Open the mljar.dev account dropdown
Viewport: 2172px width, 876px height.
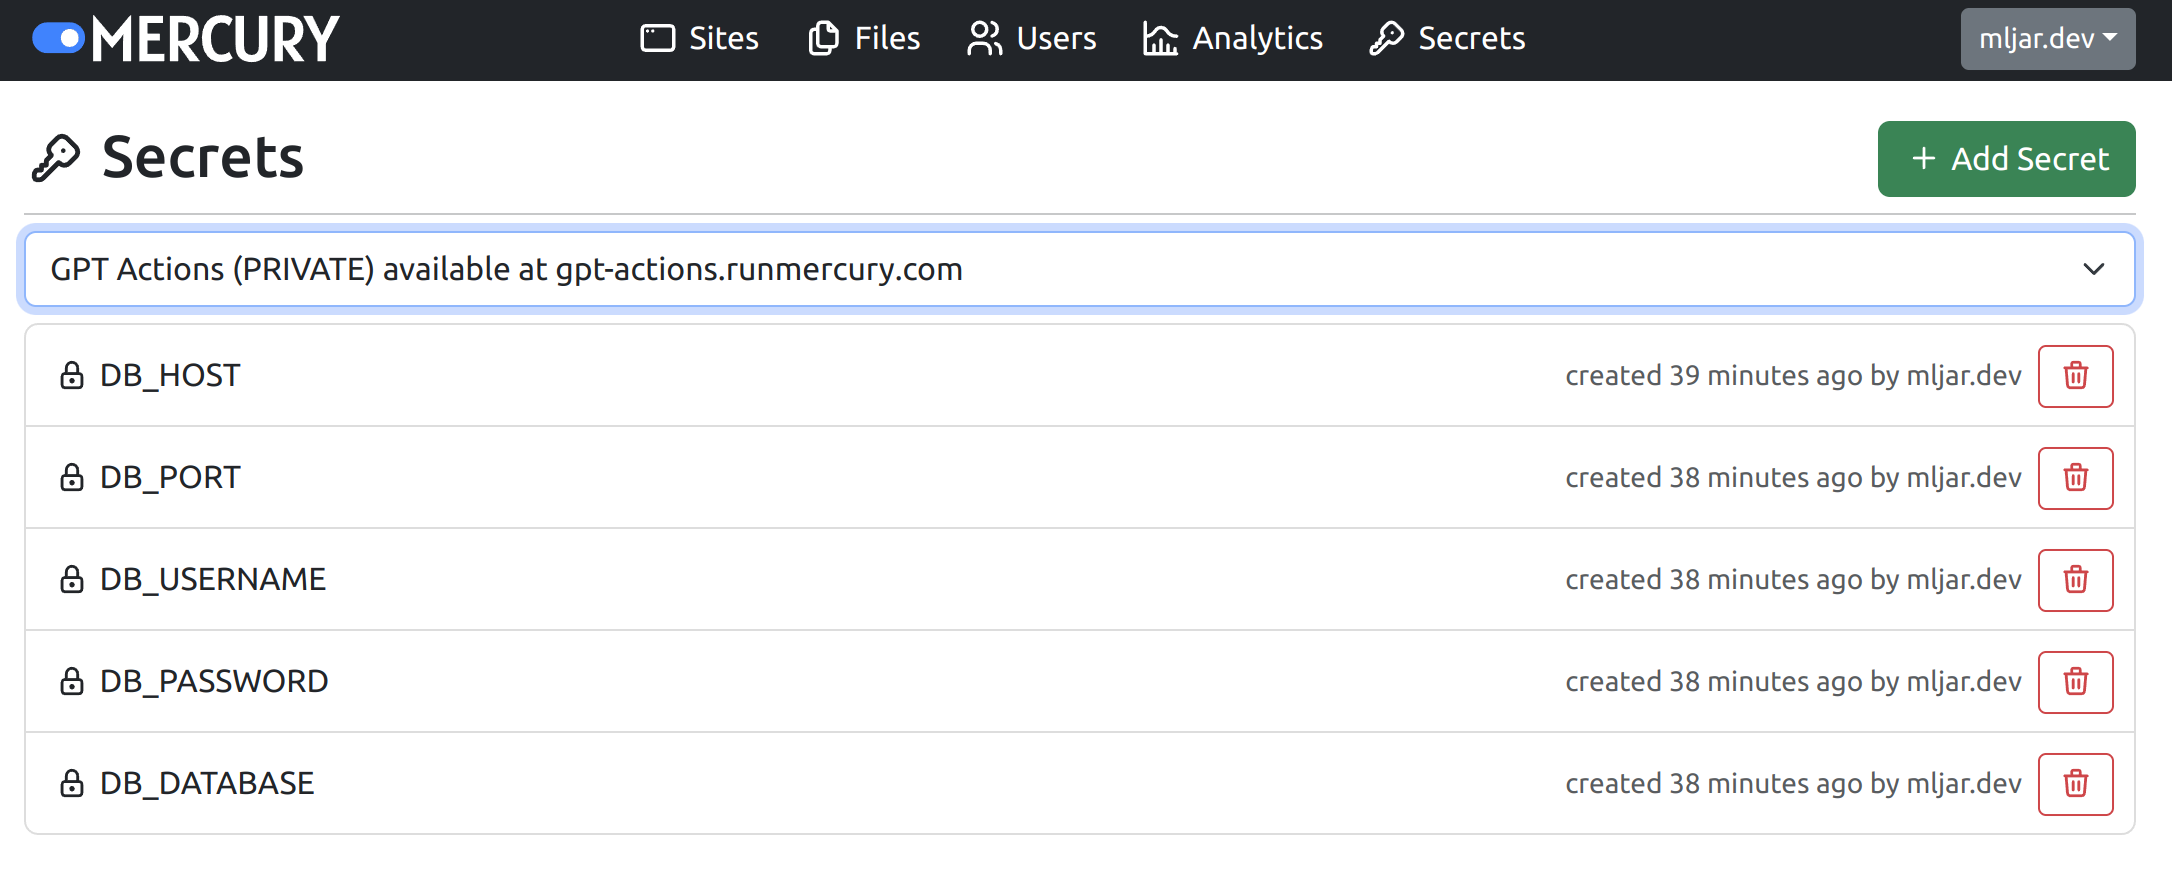click(2047, 38)
